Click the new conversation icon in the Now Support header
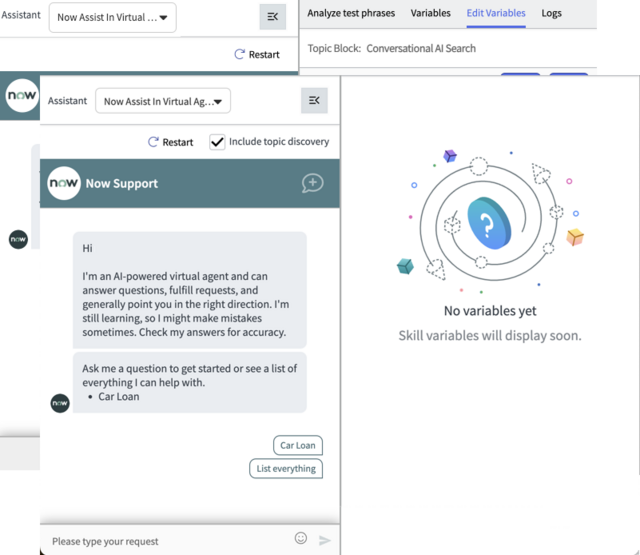 tap(313, 183)
